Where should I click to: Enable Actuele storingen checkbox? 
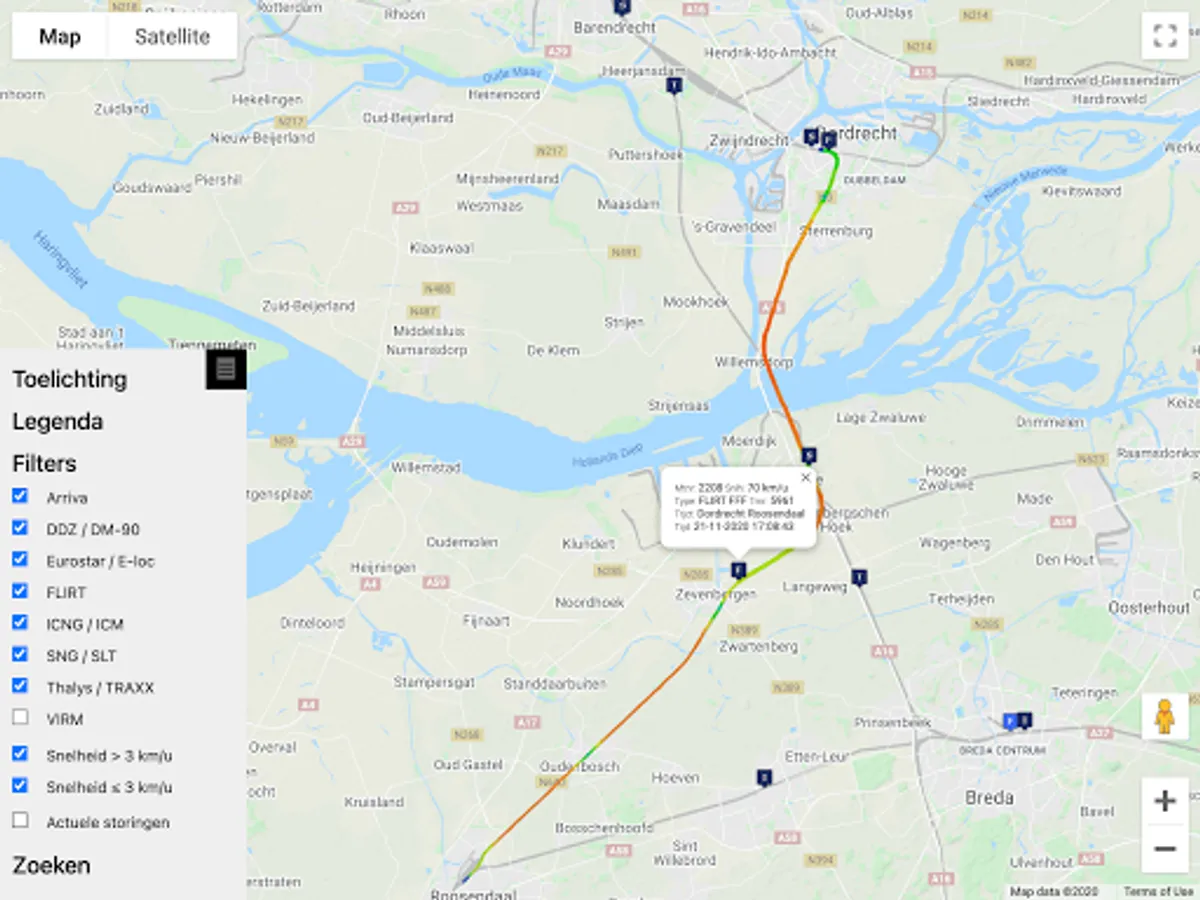point(20,820)
